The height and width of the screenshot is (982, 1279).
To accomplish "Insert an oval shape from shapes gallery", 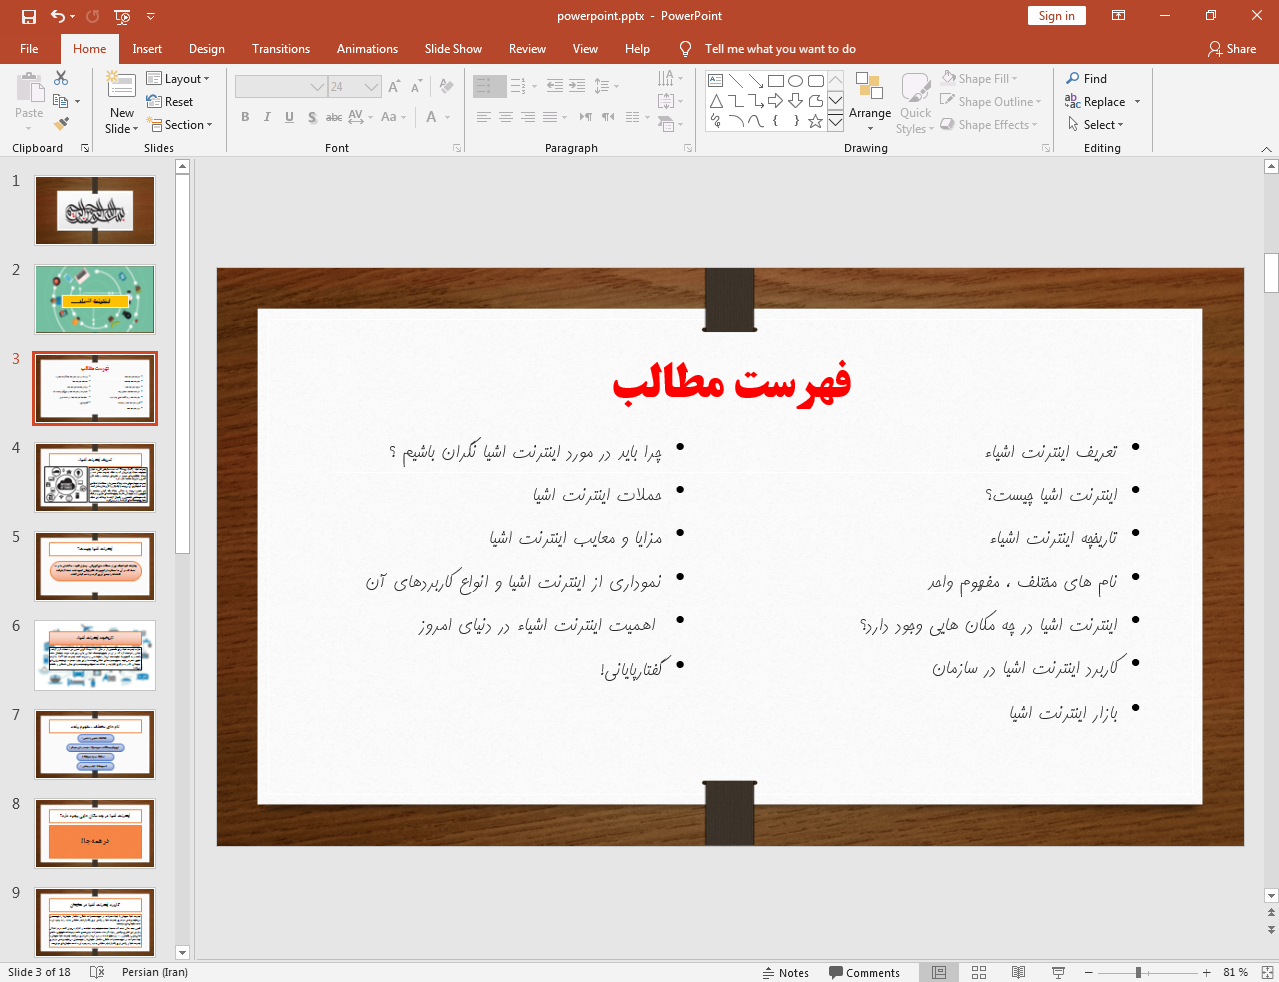I will coord(796,81).
